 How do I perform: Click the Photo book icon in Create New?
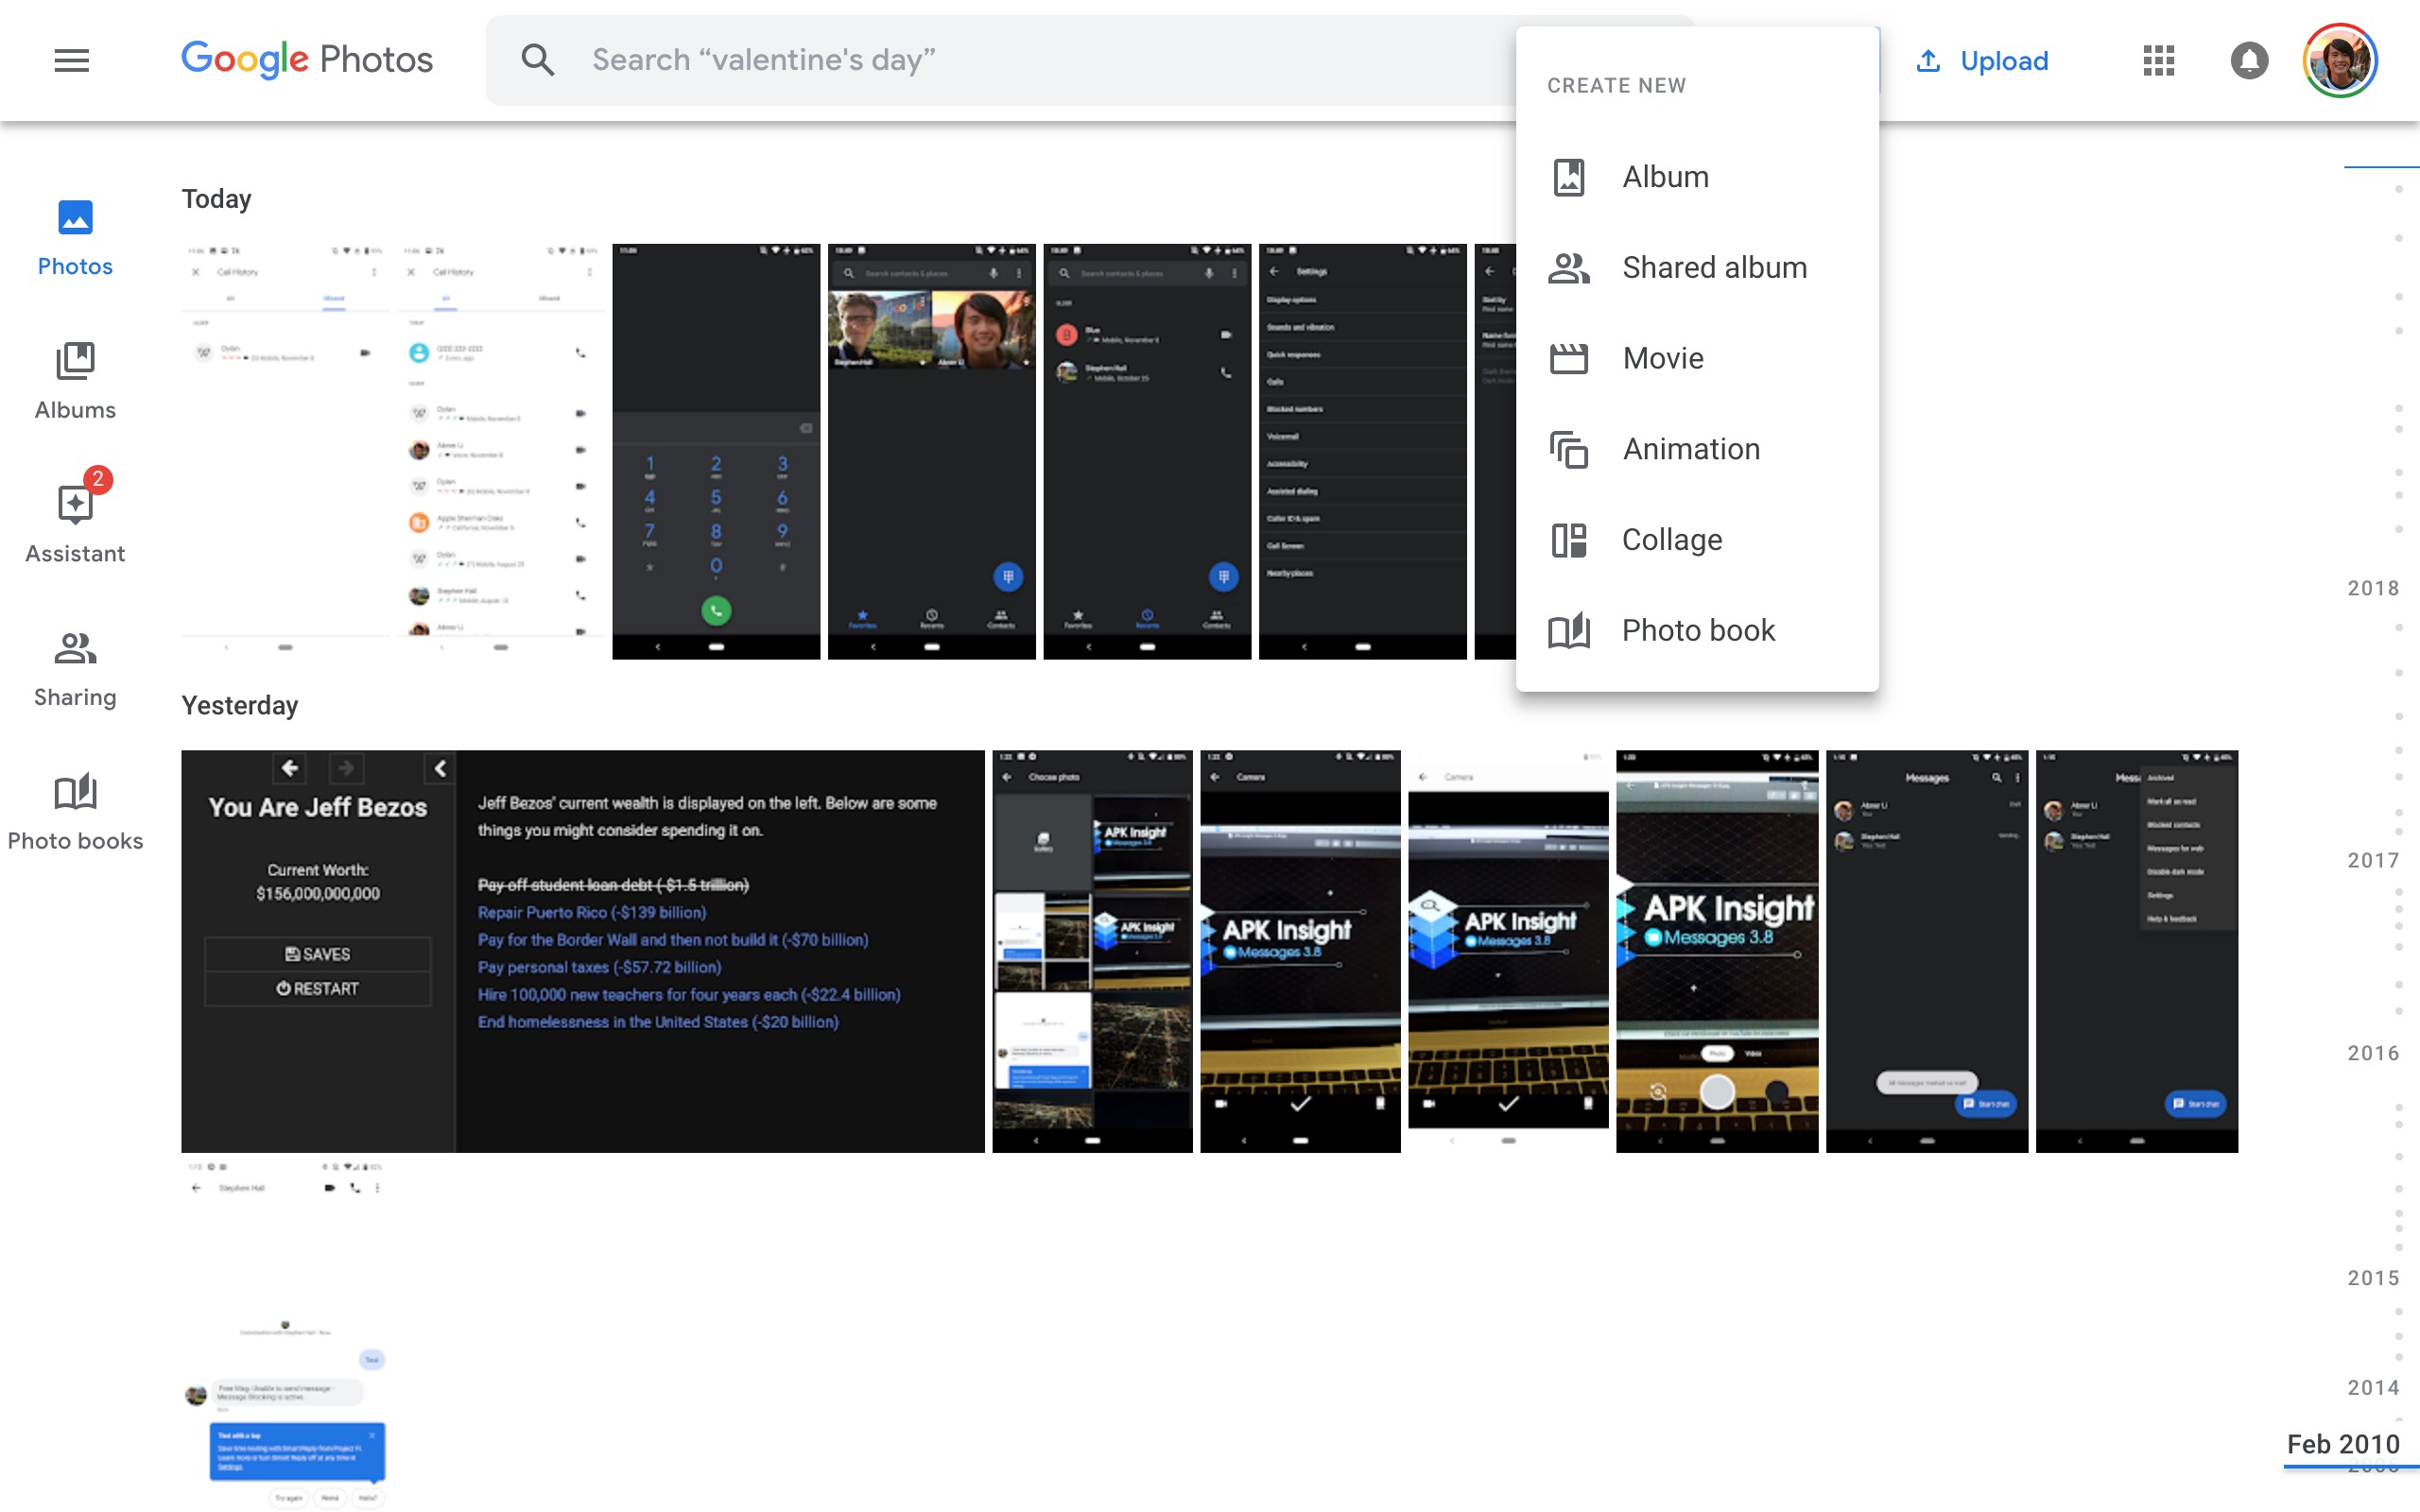click(x=1569, y=630)
